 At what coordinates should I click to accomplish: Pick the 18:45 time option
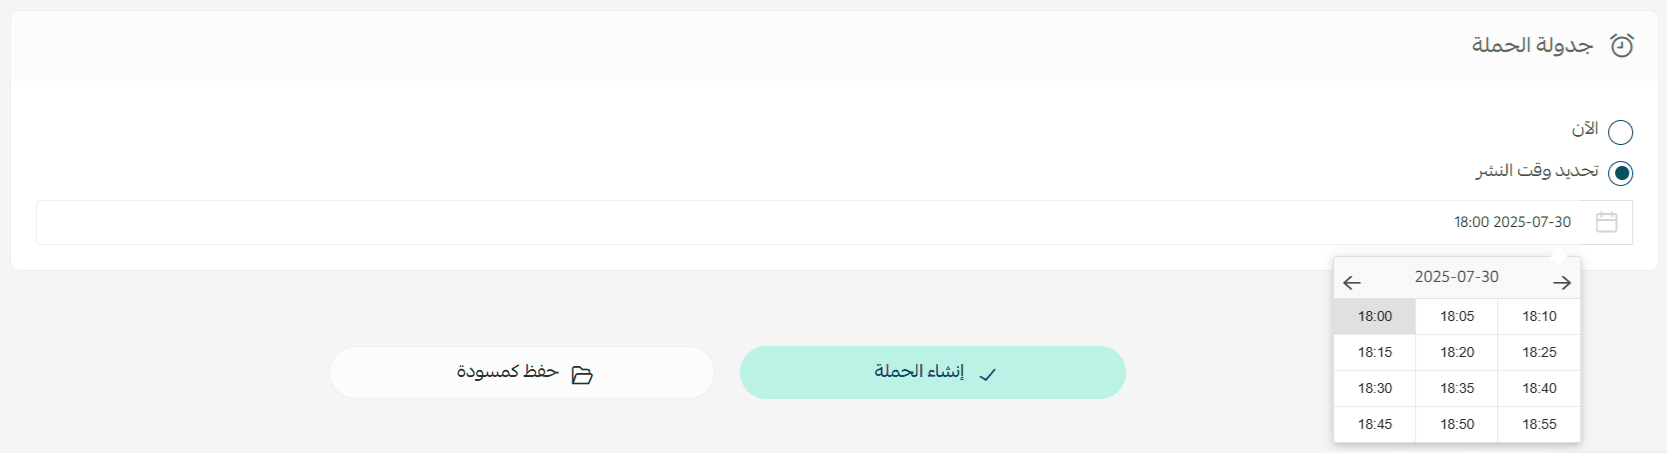point(1375,424)
